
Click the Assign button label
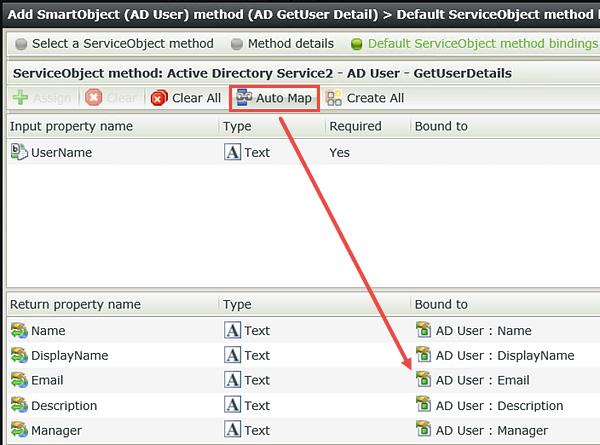(x=52, y=98)
